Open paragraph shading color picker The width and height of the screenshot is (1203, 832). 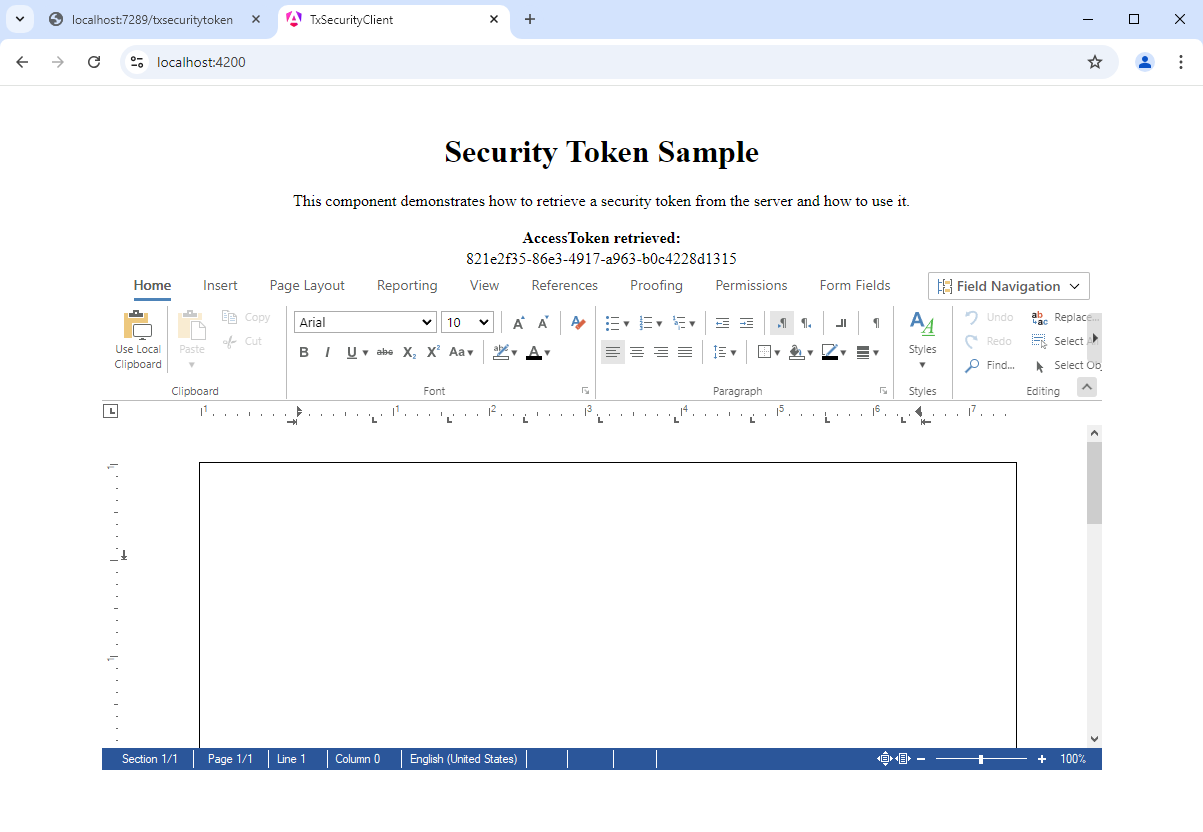click(x=800, y=352)
